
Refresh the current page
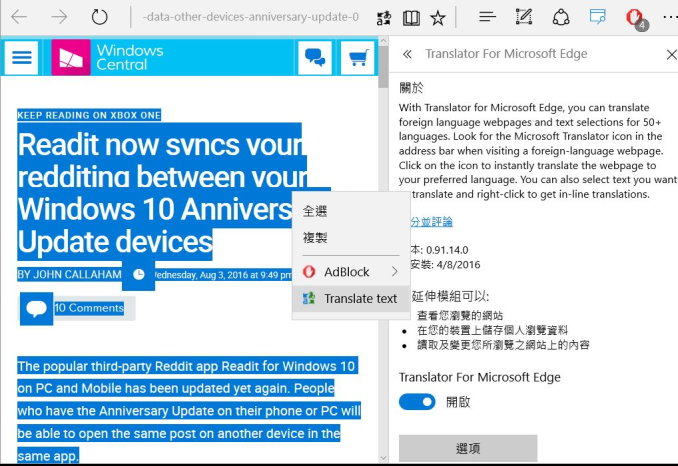(x=99, y=17)
